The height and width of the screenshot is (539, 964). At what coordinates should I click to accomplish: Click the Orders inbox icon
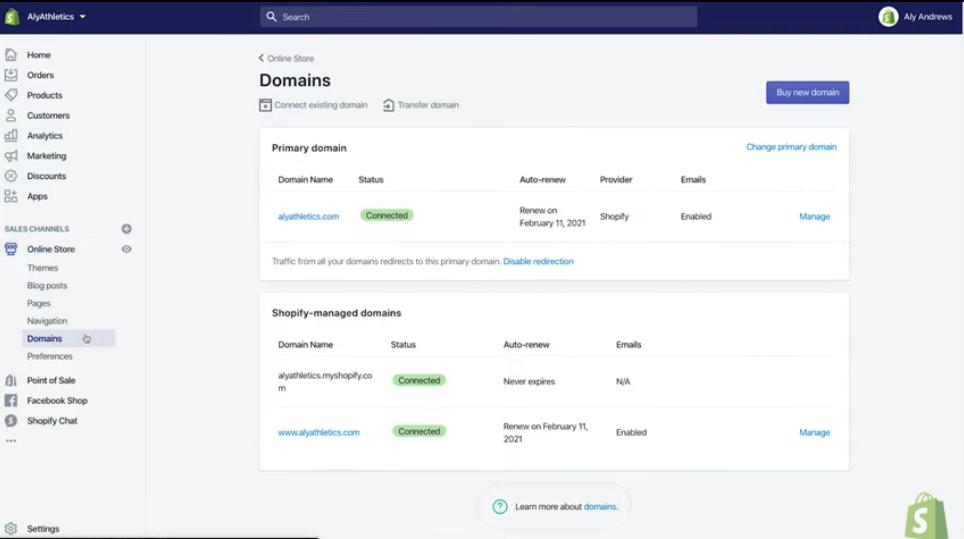click(x=10, y=75)
